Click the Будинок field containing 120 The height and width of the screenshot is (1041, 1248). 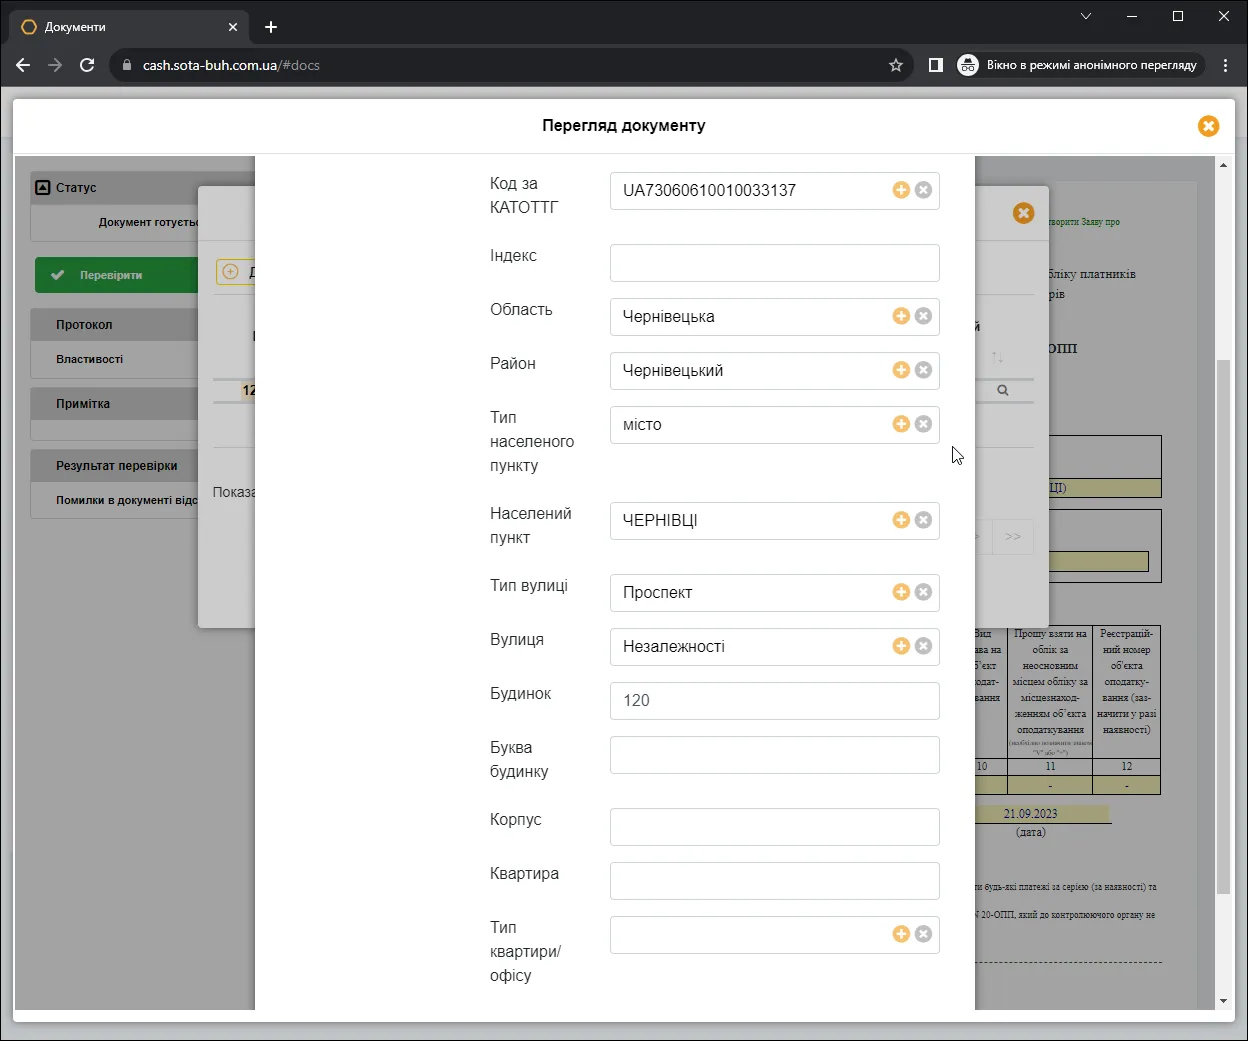774,701
